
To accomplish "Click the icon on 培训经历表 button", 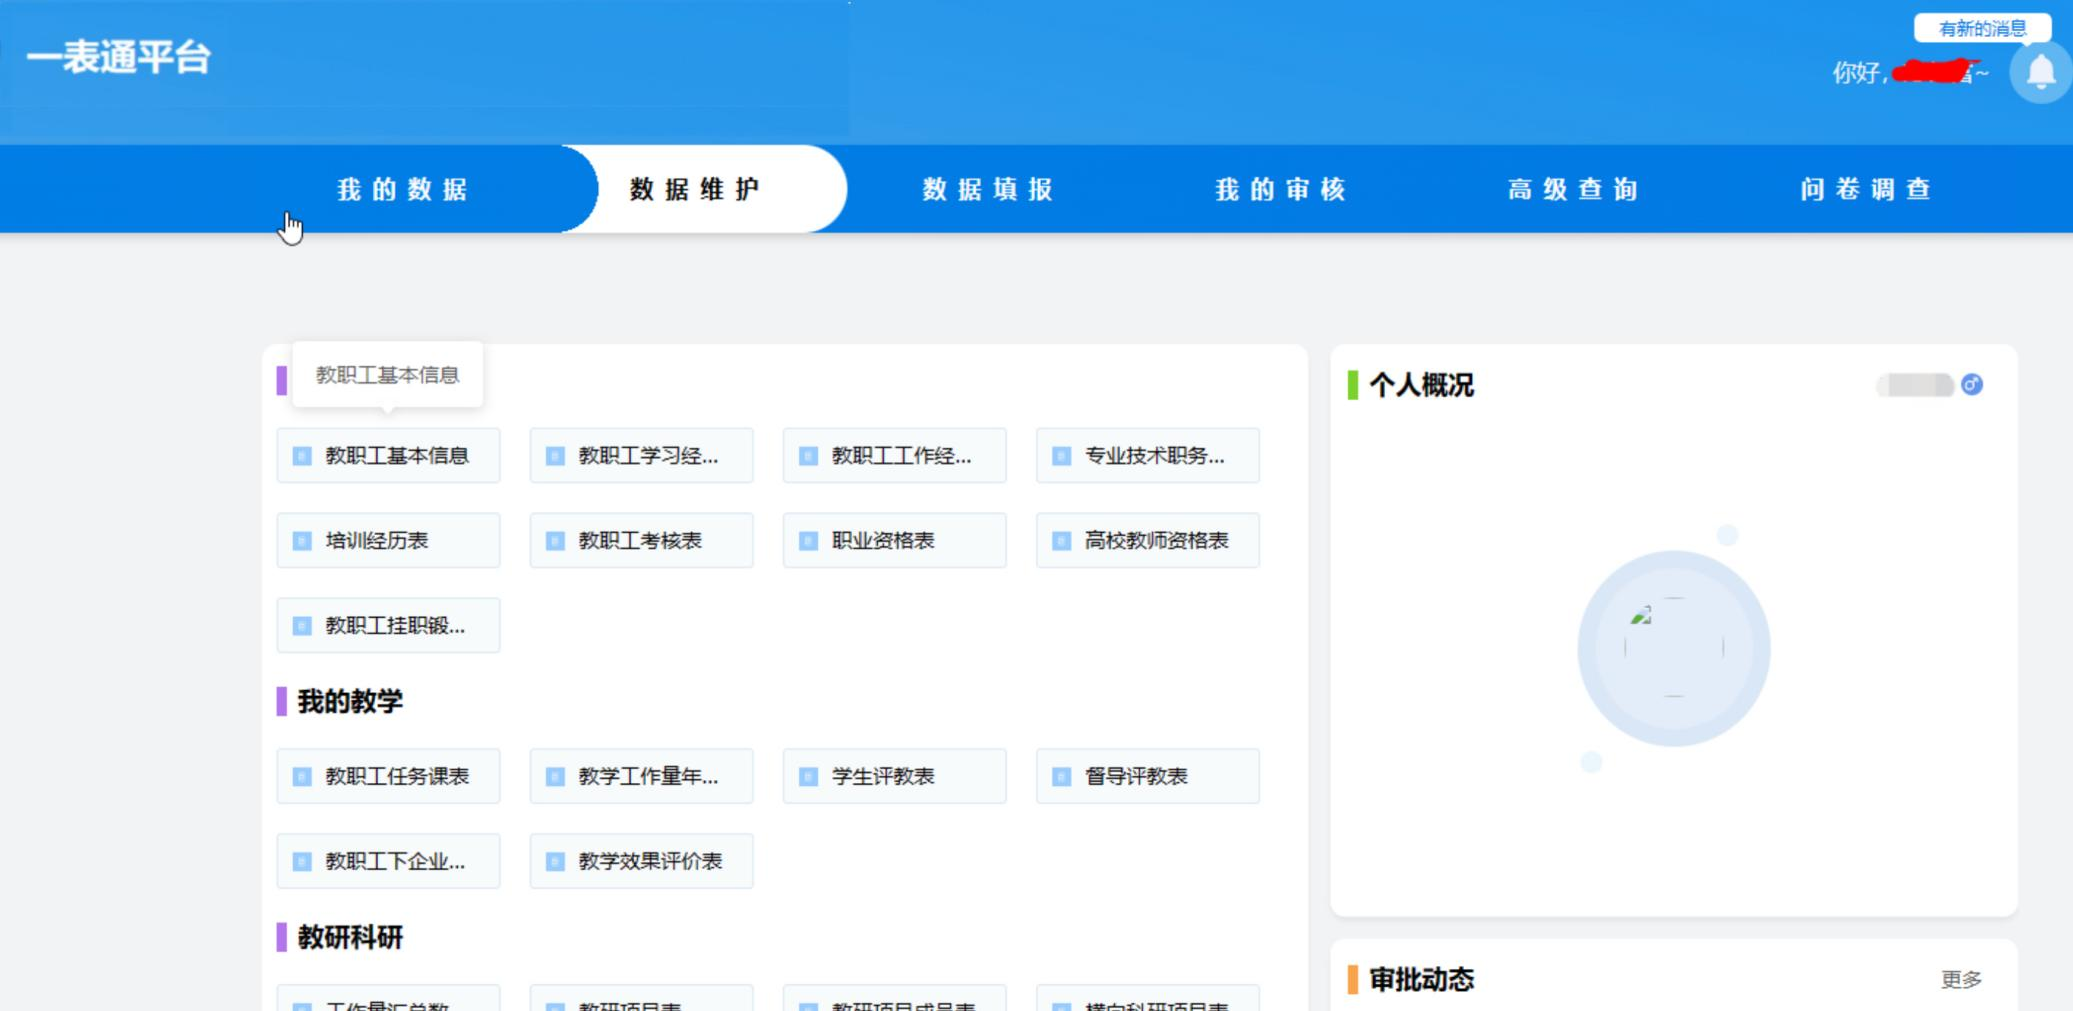I will tap(302, 541).
